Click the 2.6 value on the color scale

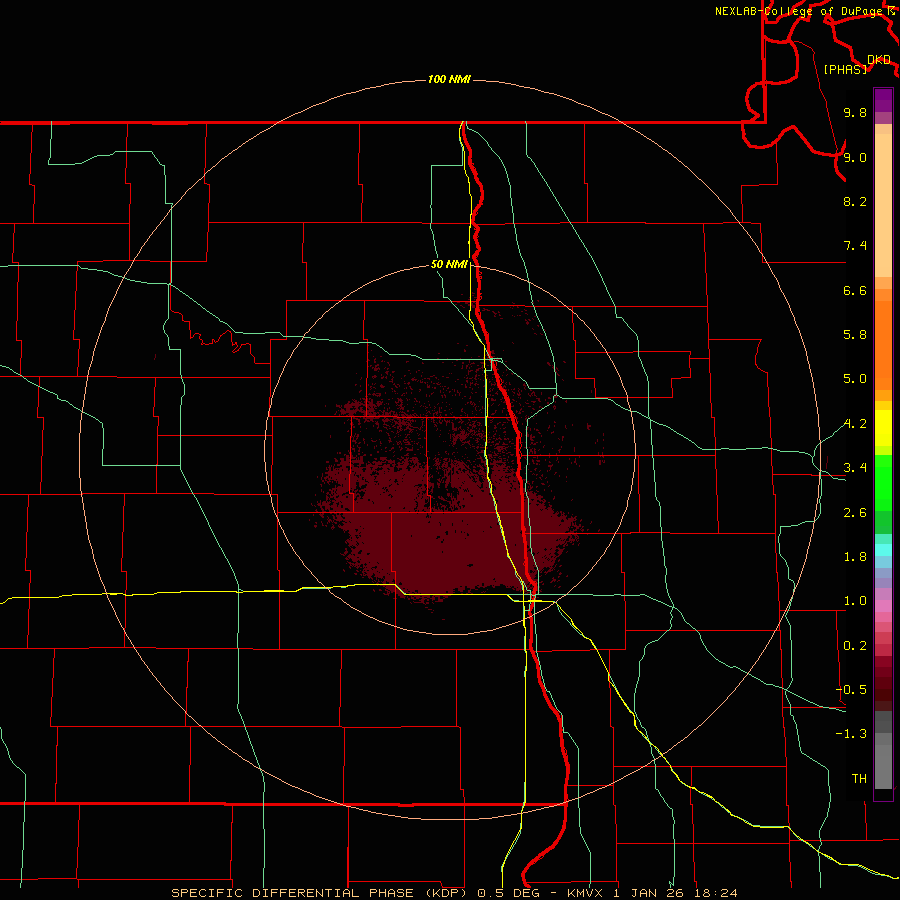pos(855,513)
